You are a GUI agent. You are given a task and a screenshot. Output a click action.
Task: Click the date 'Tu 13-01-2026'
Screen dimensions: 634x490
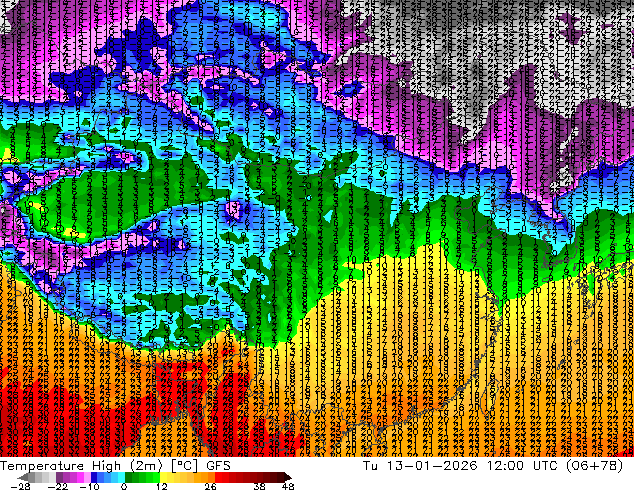coord(420,466)
